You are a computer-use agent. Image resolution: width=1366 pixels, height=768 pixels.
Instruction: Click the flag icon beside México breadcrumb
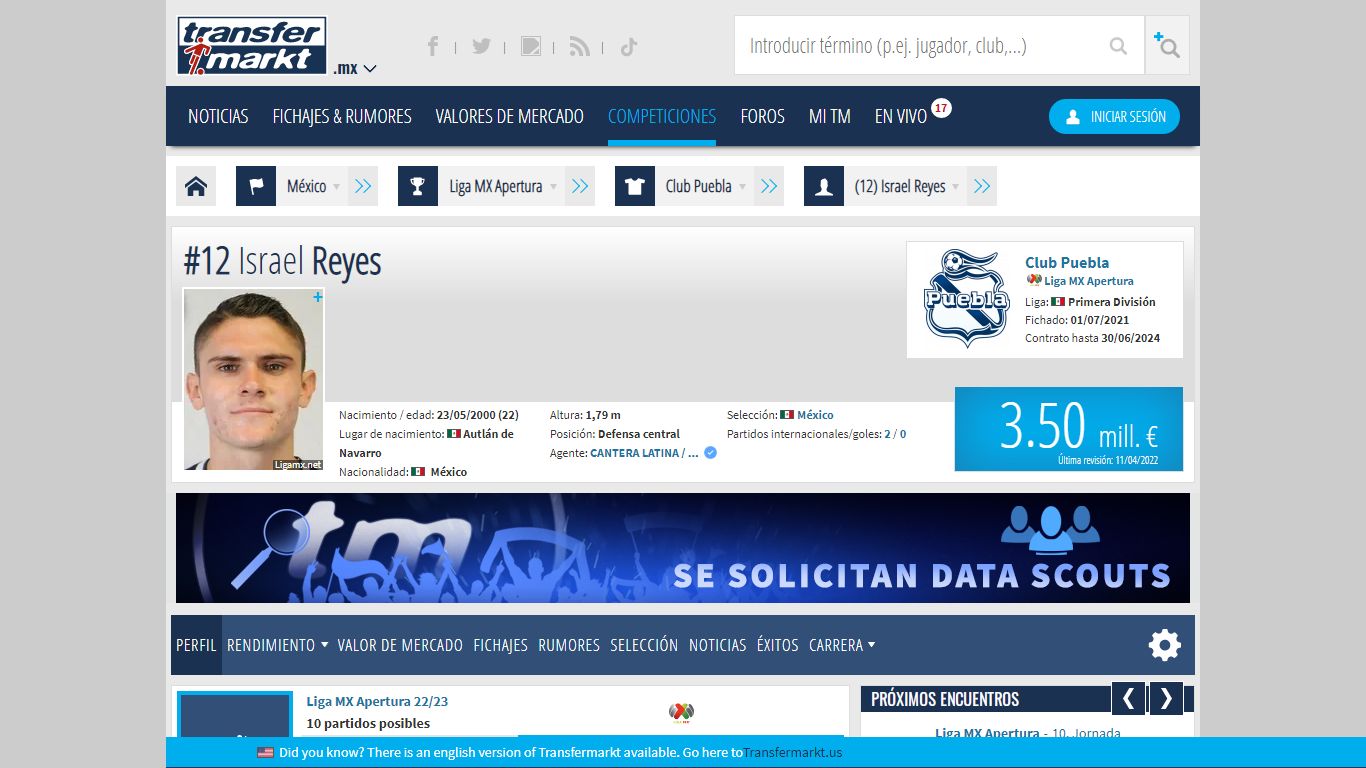(256, 186)
